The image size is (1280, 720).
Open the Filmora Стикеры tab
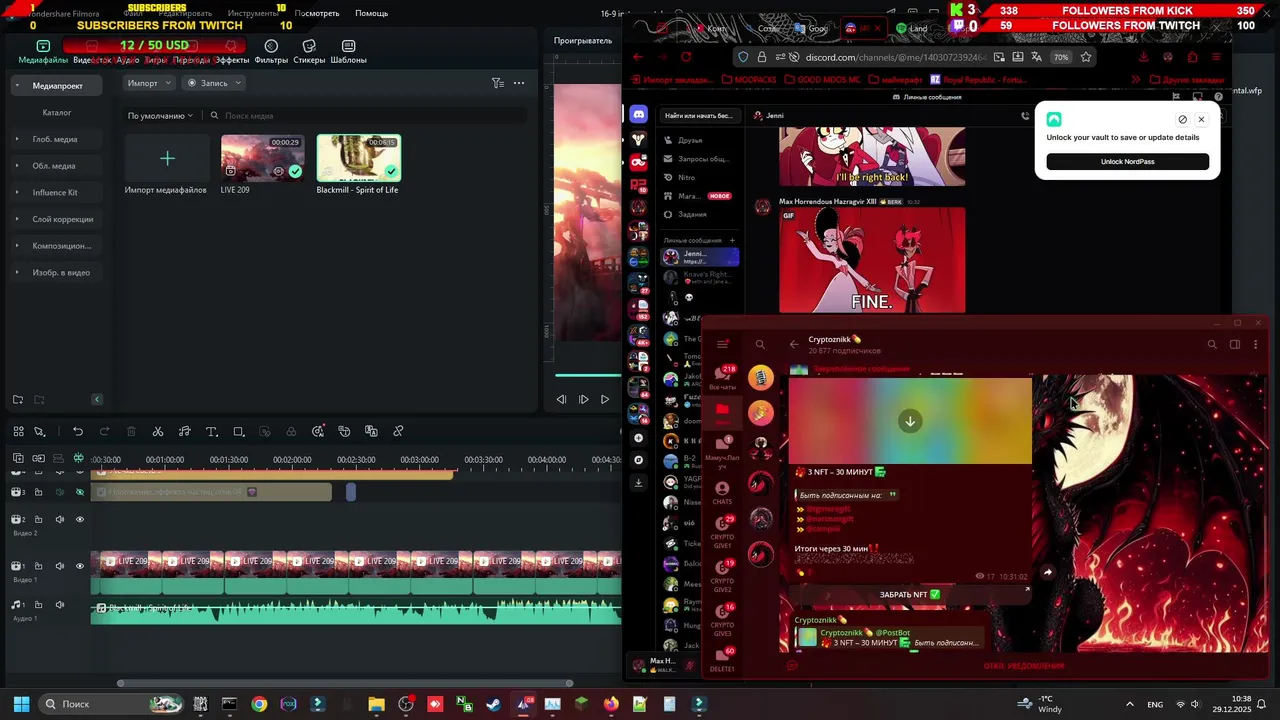pyautogui.click(x=309, y=53)
